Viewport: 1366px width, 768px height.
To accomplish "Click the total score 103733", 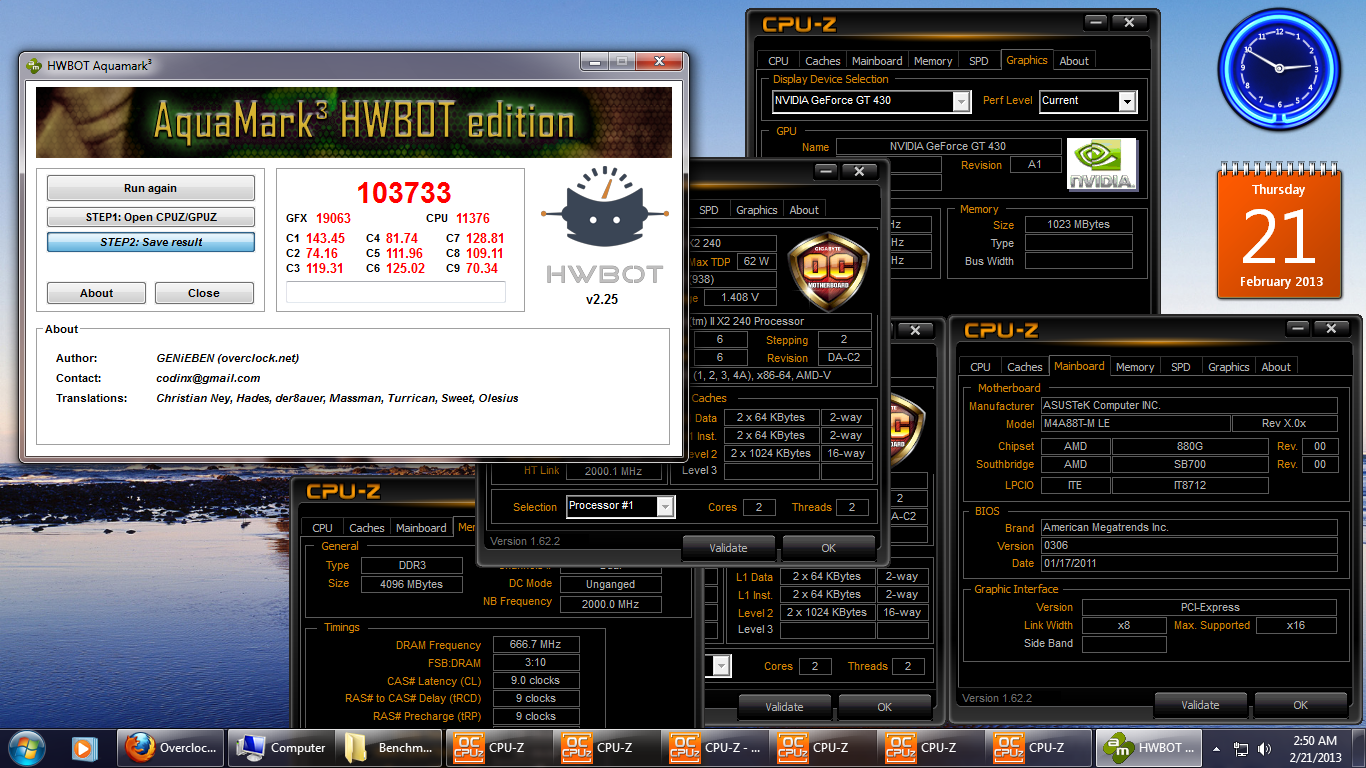I will click(x=404, y=193).
